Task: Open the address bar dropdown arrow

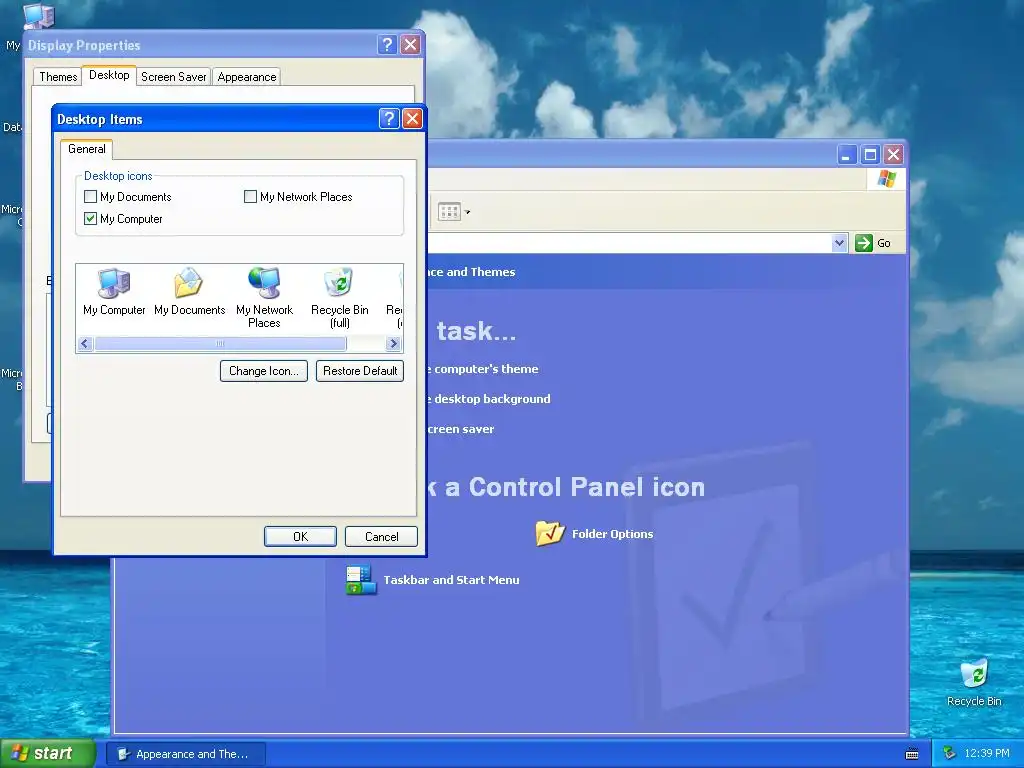Action: [840, 243]
